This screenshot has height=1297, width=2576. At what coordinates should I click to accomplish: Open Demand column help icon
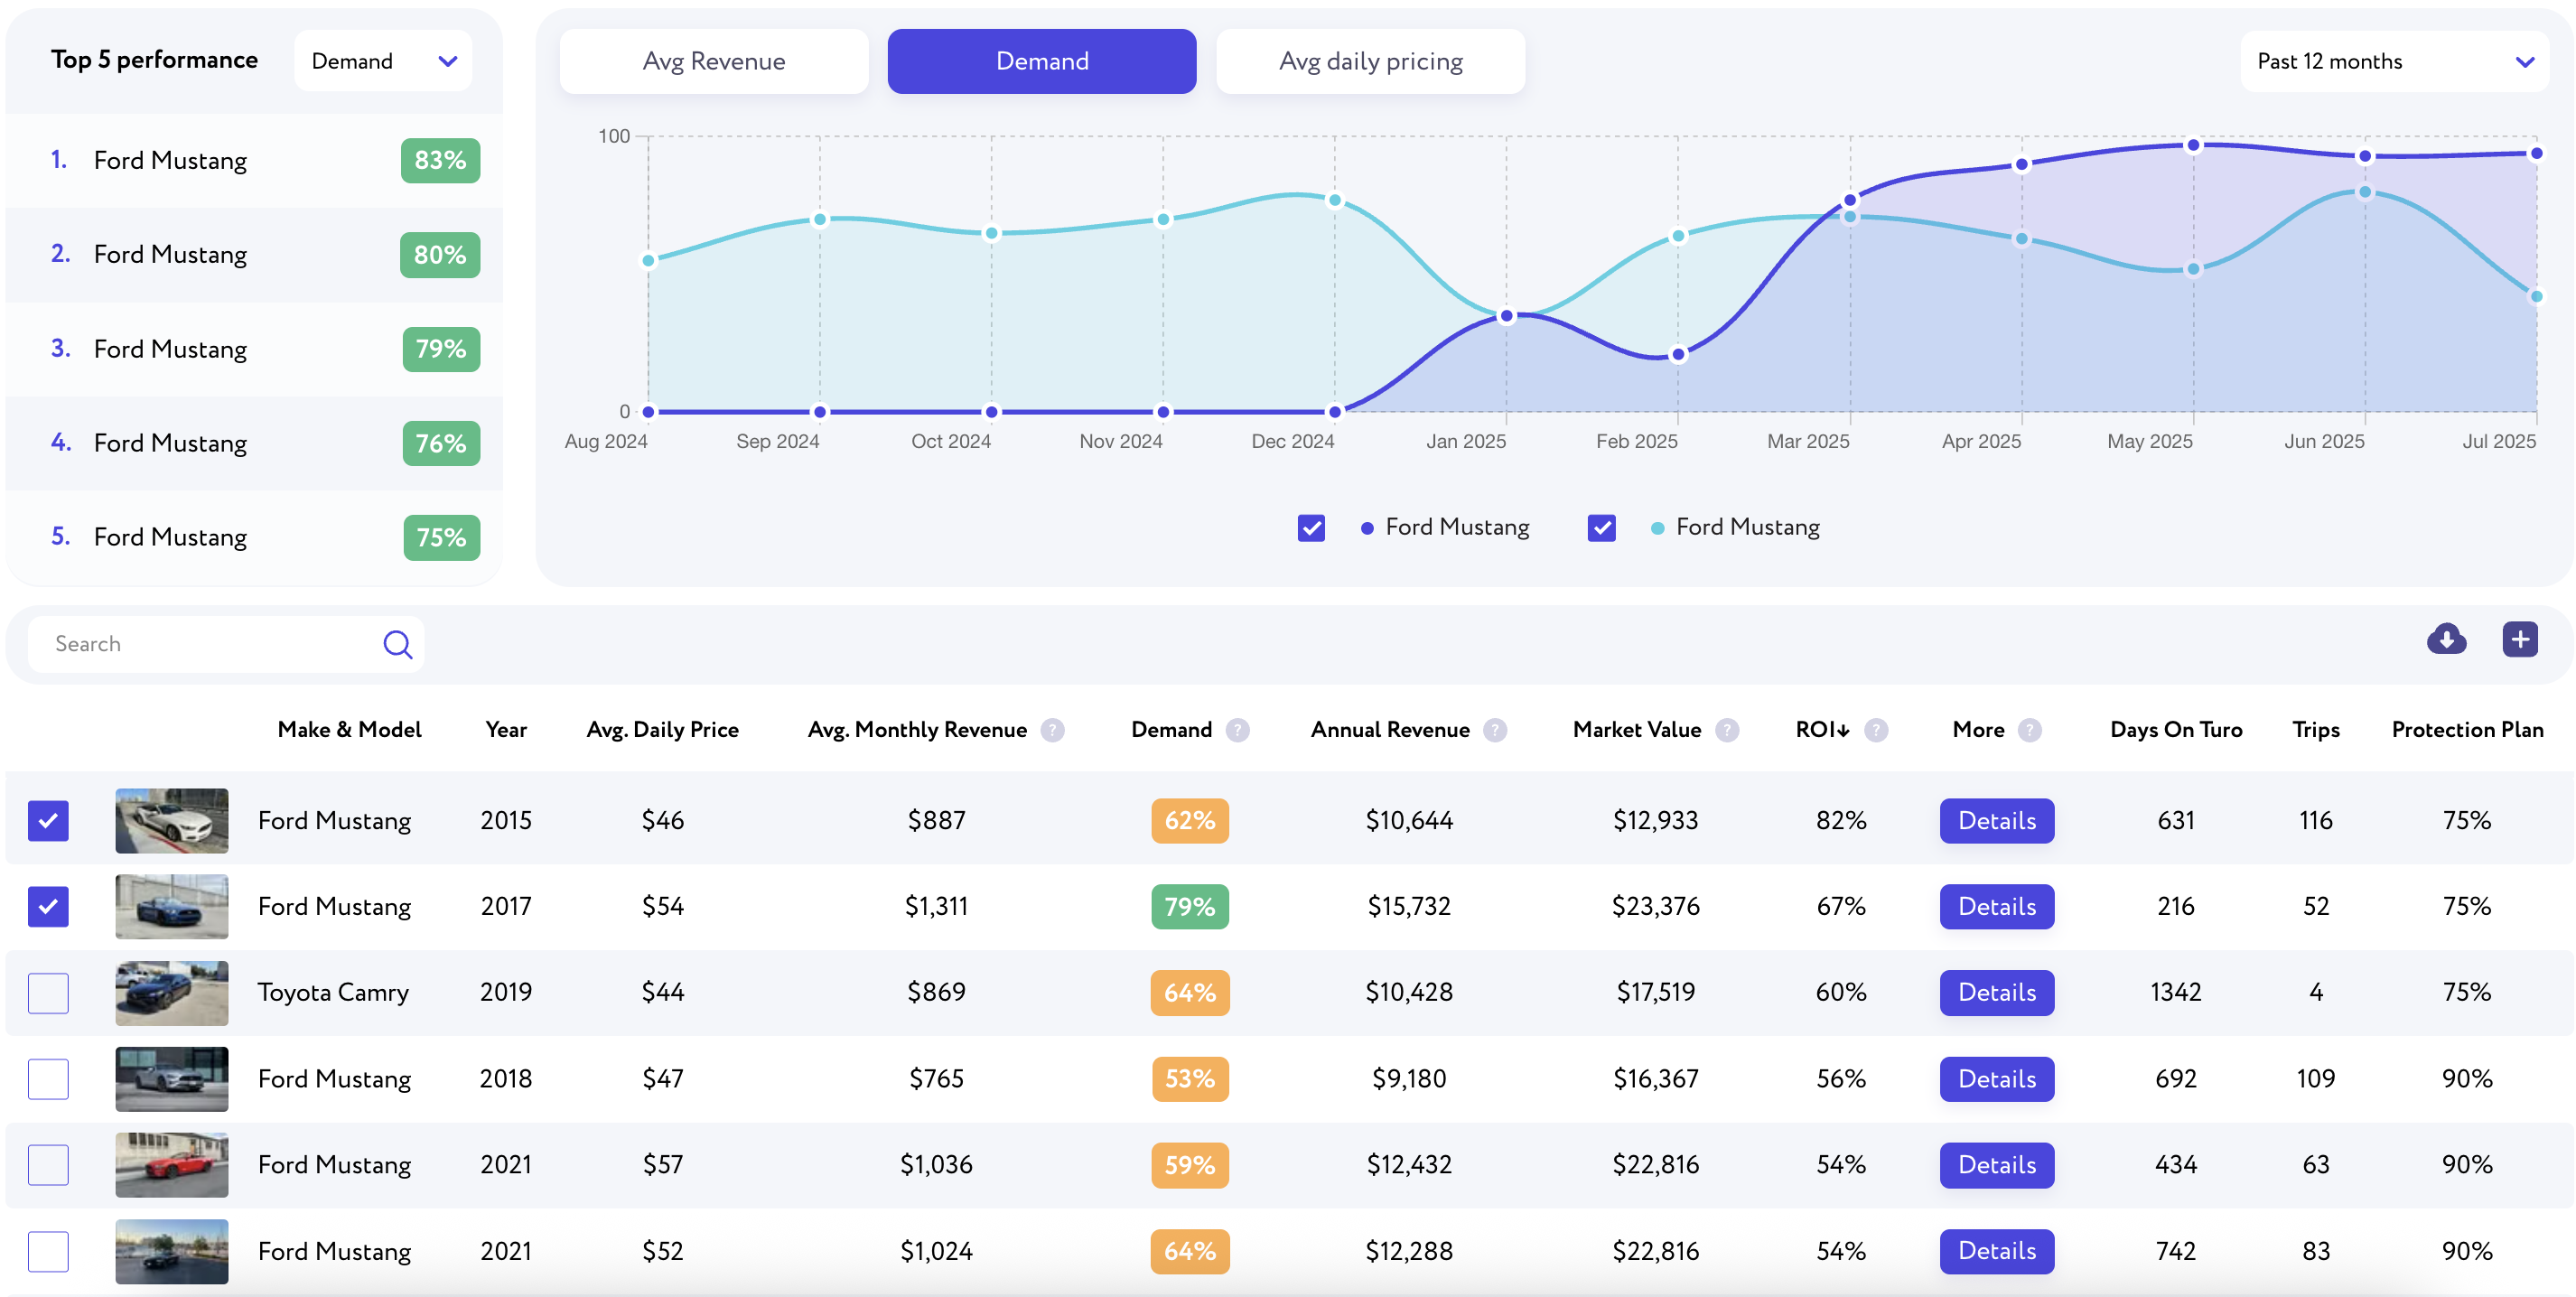[x=1238, y=730]
